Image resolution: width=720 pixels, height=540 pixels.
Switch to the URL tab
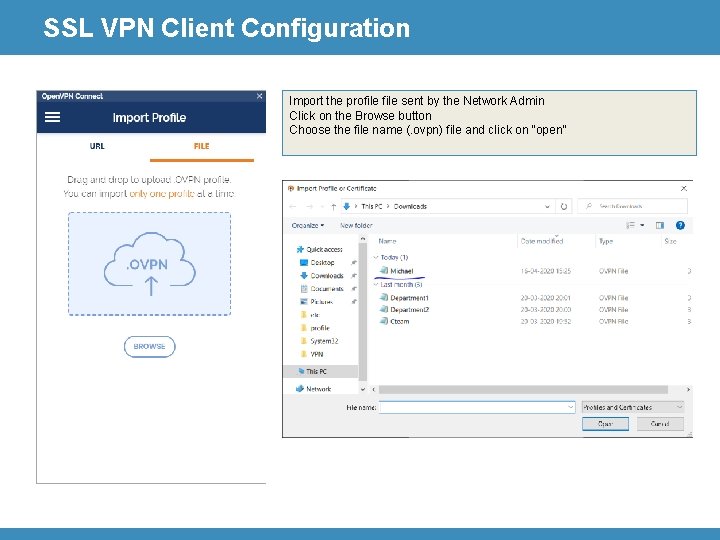pos(97,146)
